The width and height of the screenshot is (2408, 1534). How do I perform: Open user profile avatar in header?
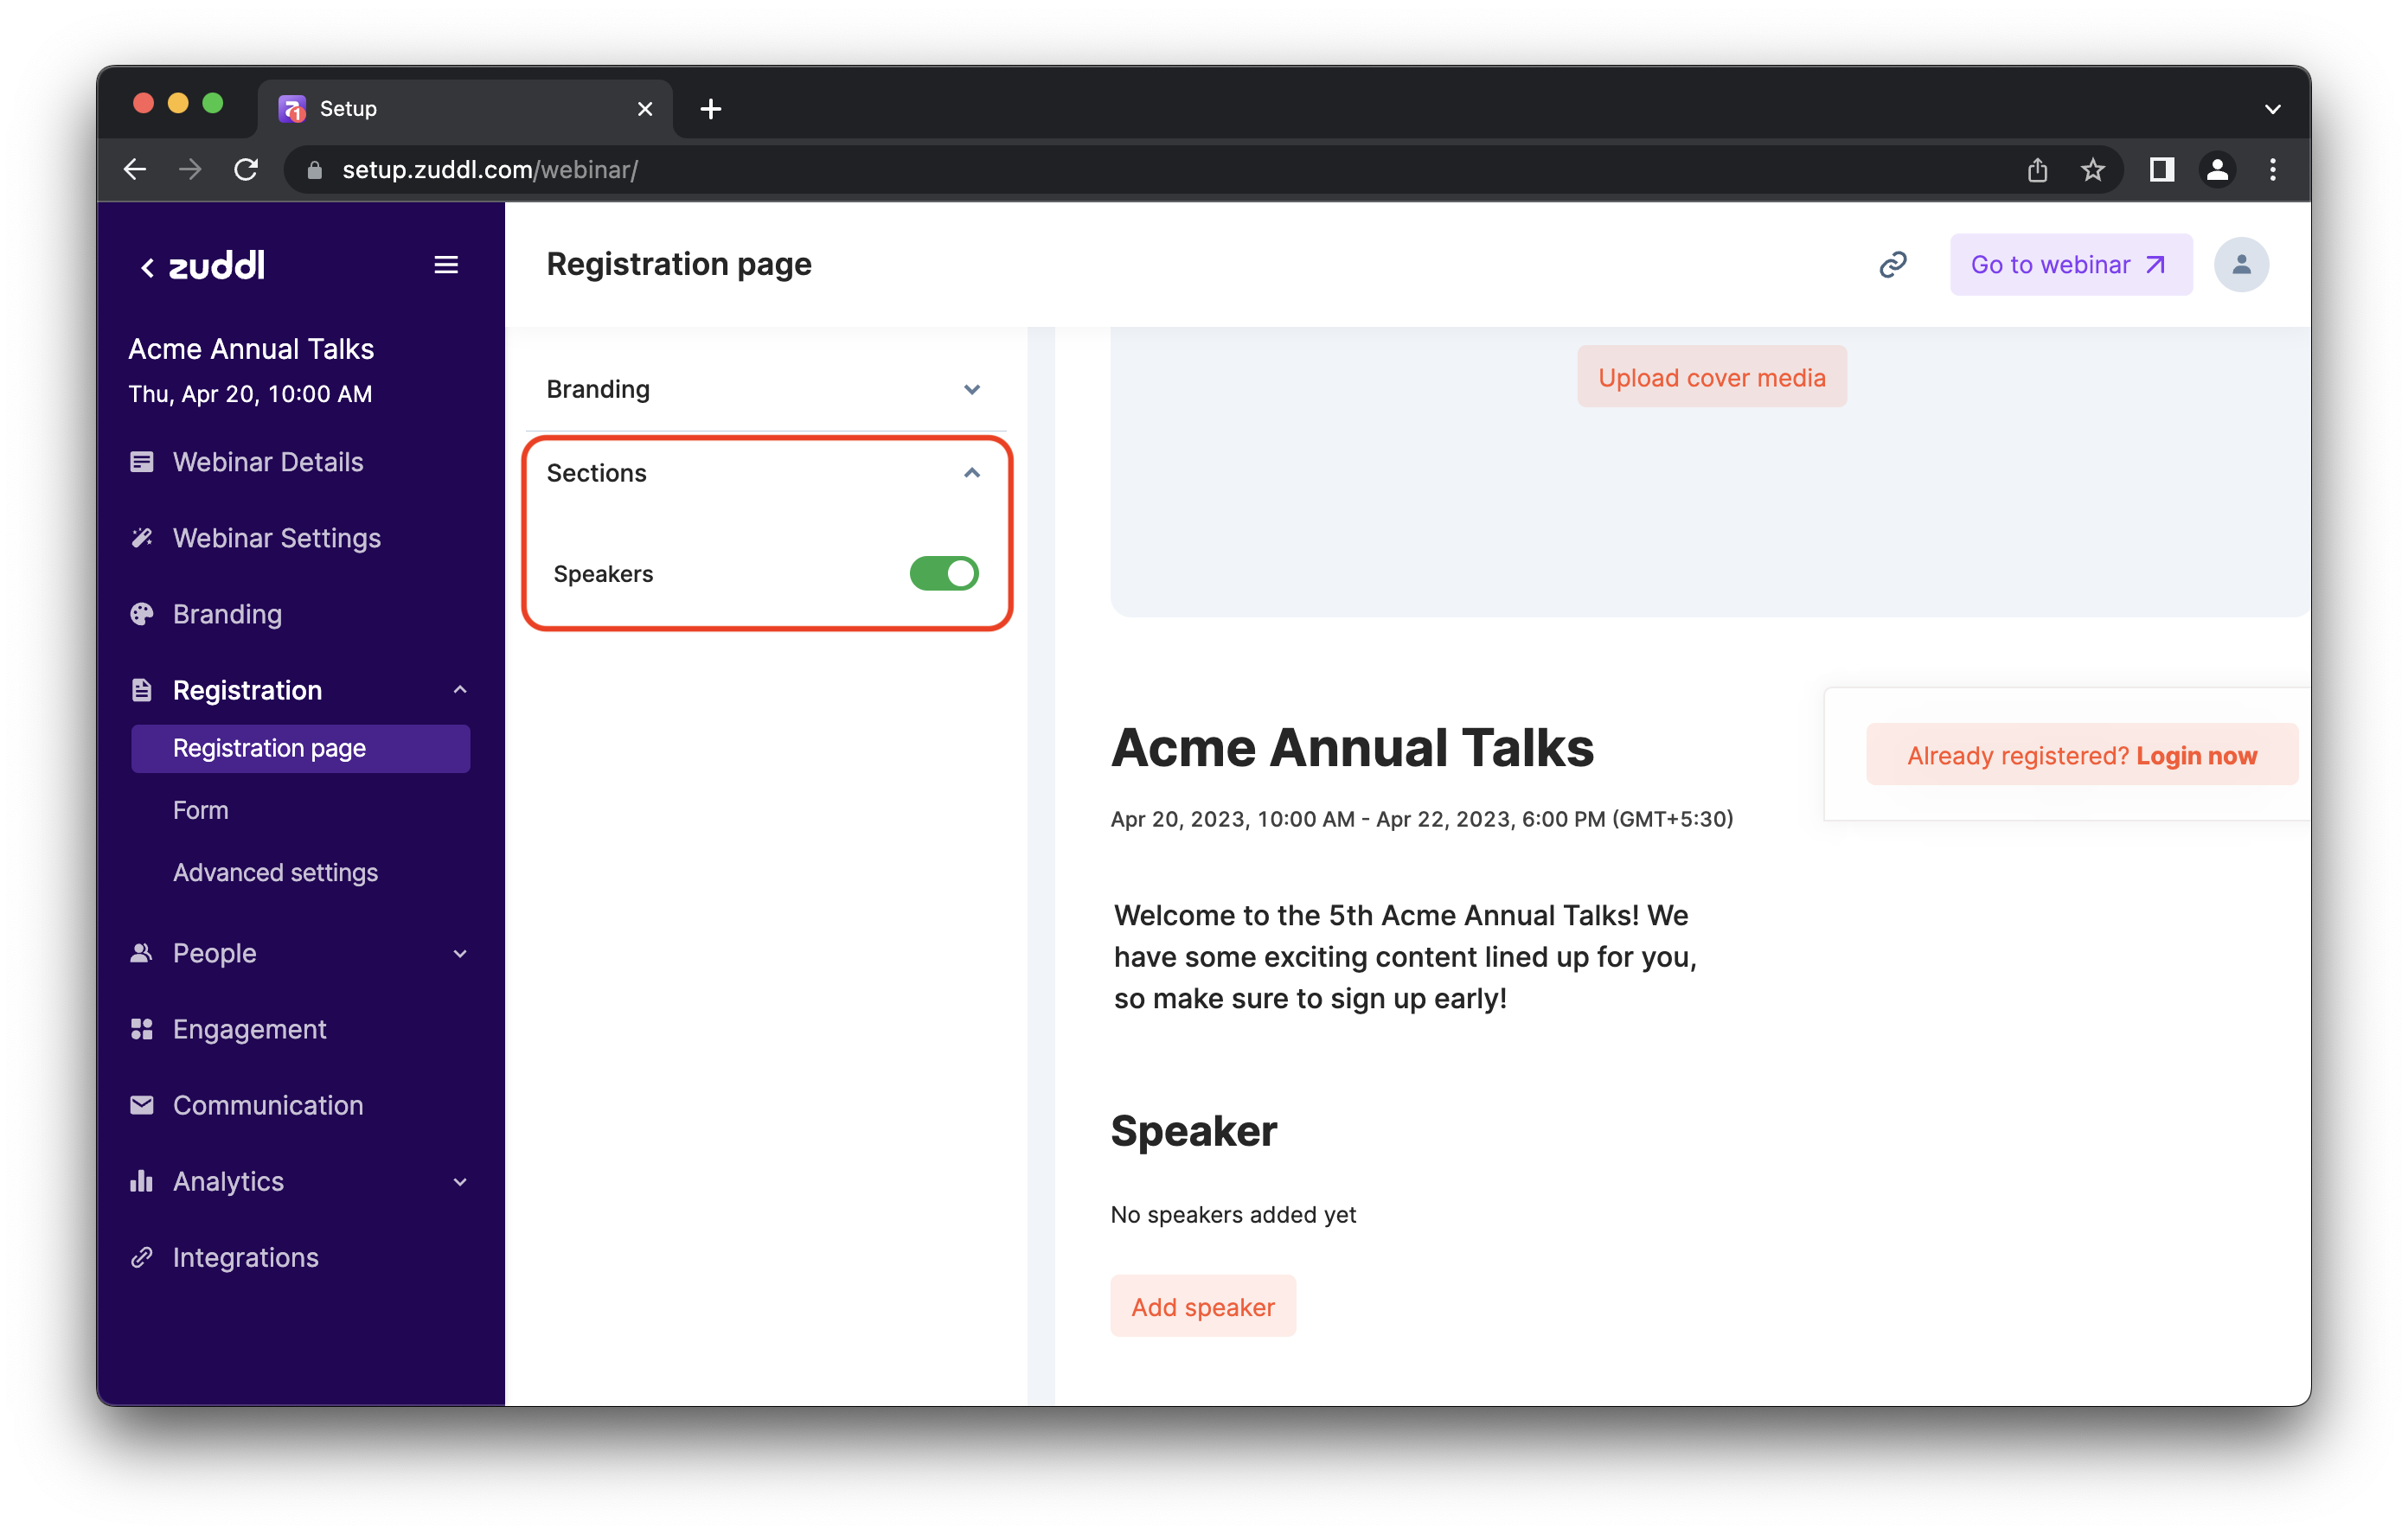(x=2240, y=265)
